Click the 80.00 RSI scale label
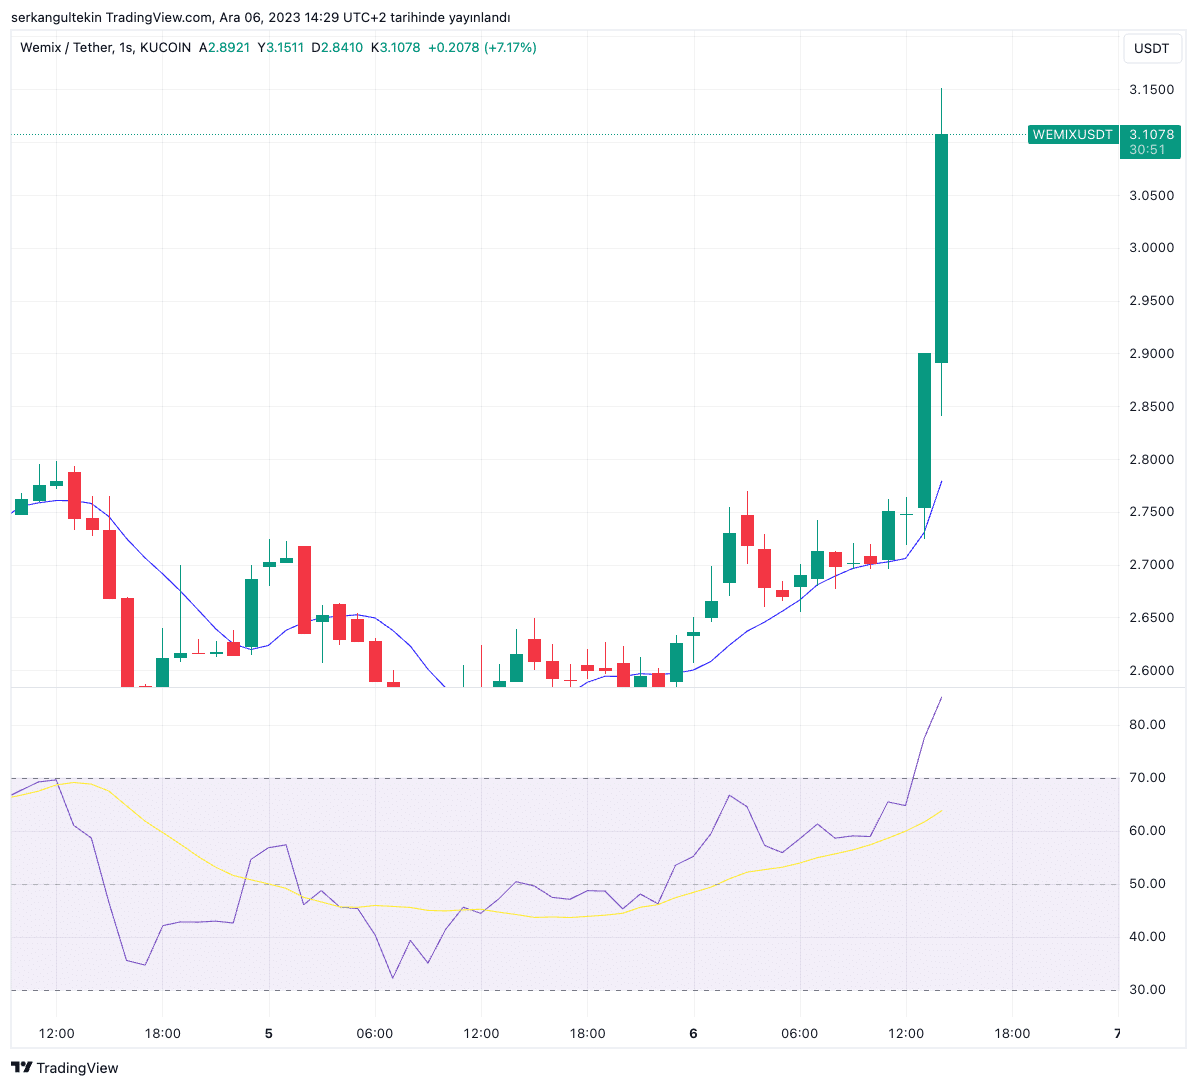The width and height of the screenshot is (1197, 1087). tap(1147, 725)
